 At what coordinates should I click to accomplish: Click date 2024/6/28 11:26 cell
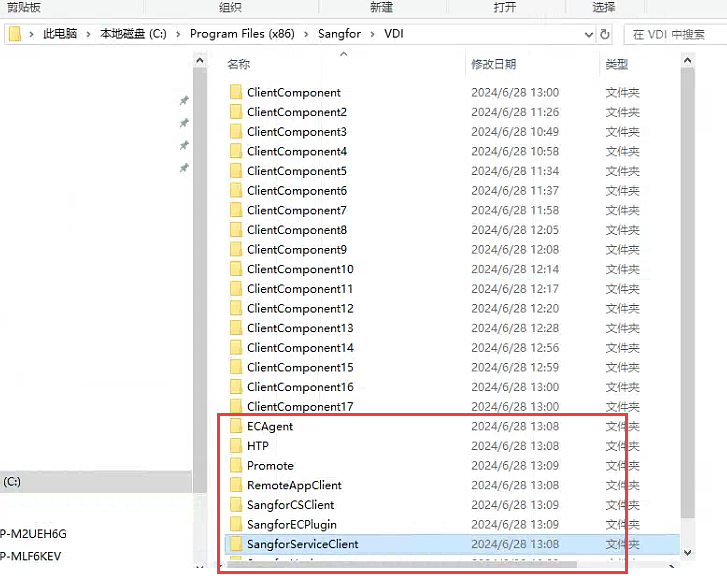pyautogui.click(x=515, y=112)
